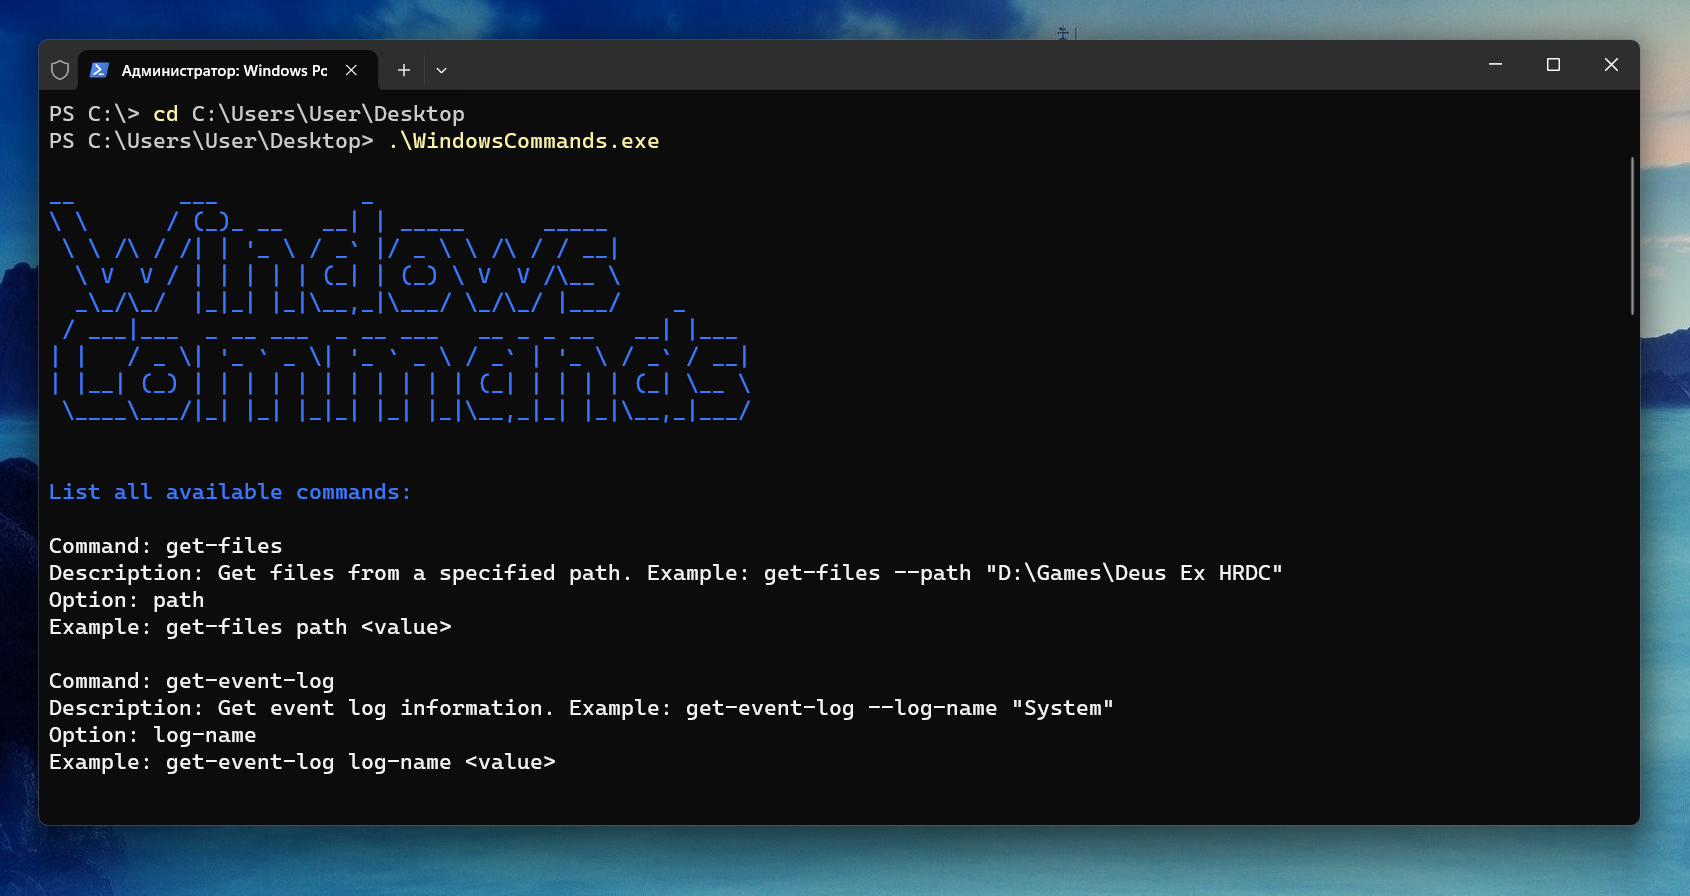Close the PowerShell tab
Screen dimensions: 1690x896
[x=351, y=70]
